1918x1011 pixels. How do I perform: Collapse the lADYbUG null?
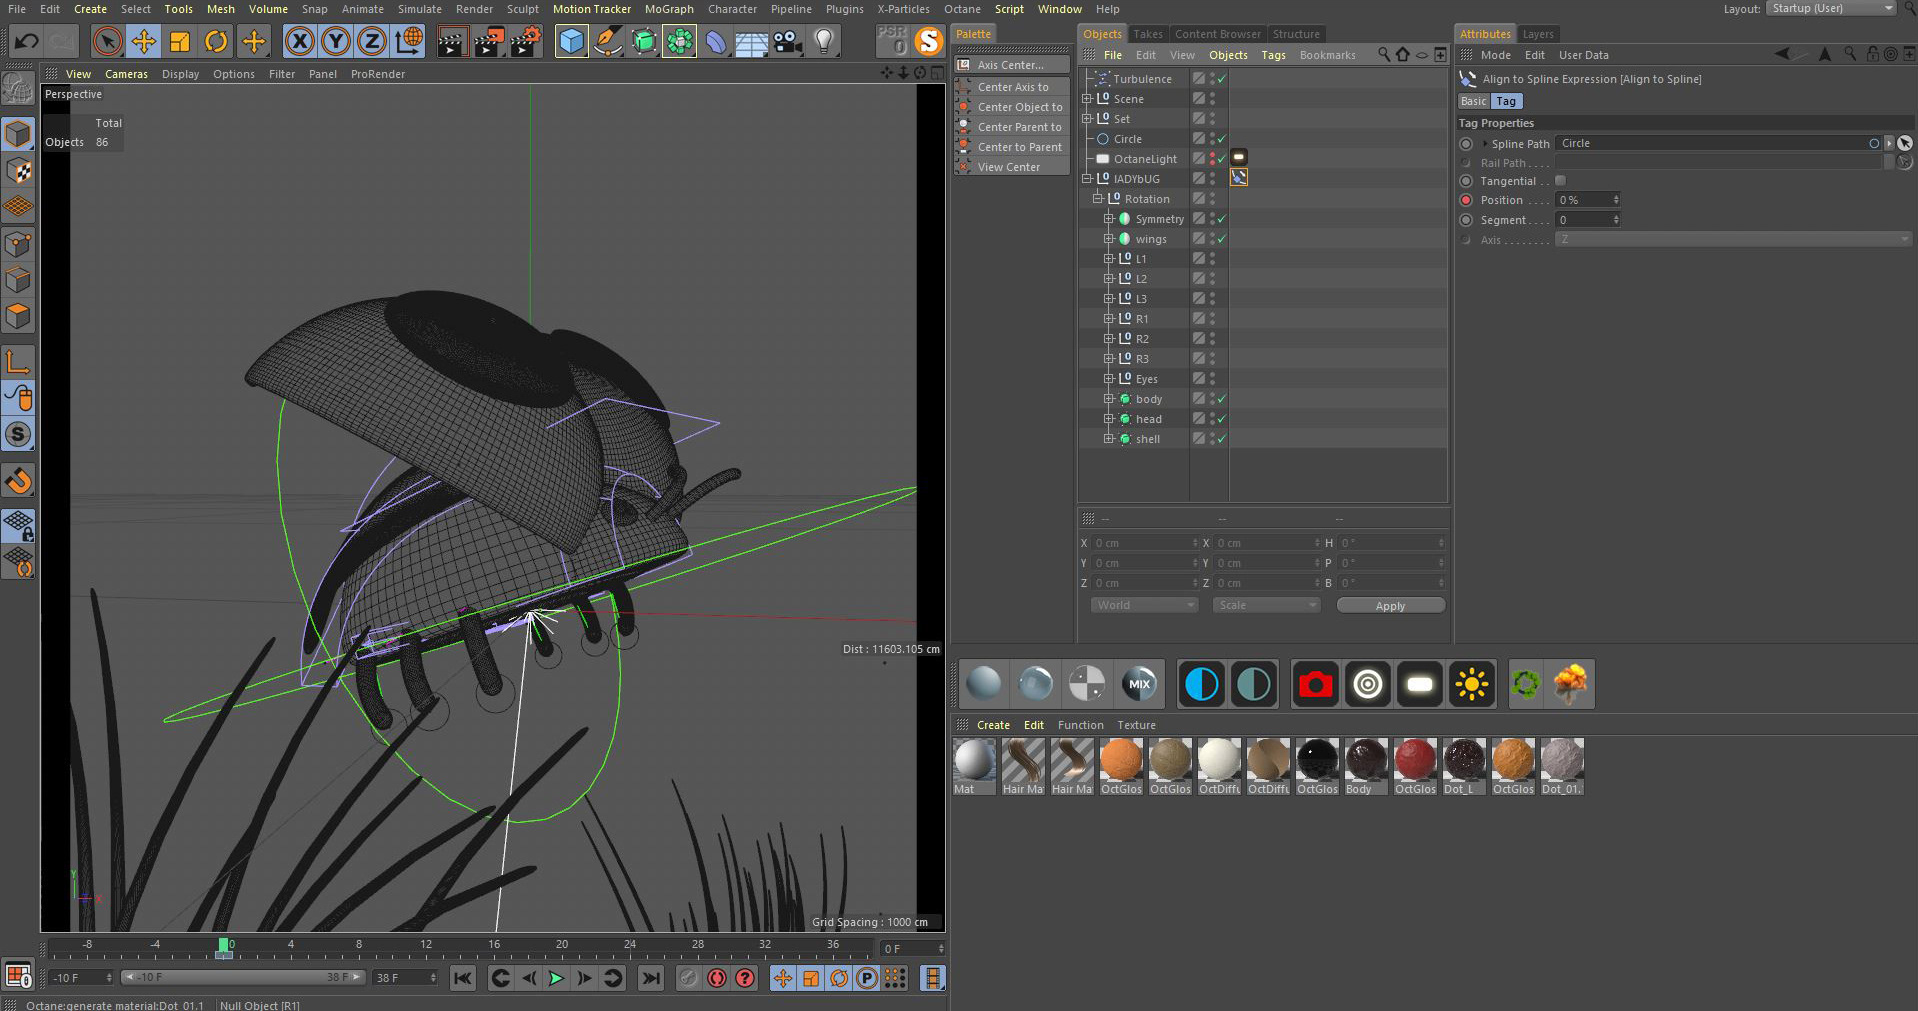[1087, 179]
